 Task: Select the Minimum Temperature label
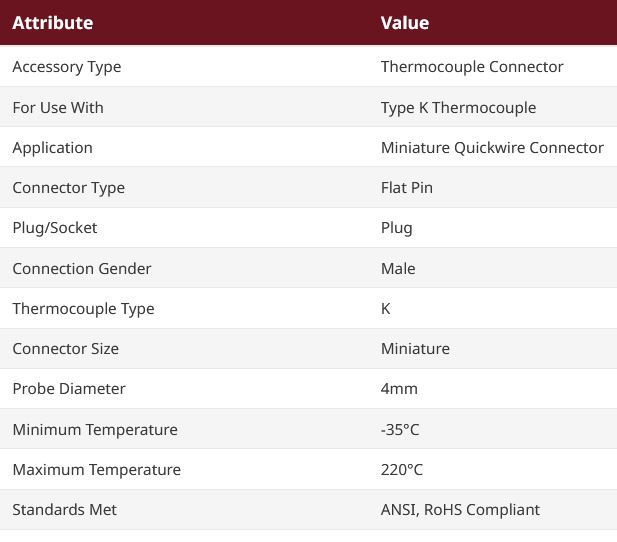click(95, 429)
